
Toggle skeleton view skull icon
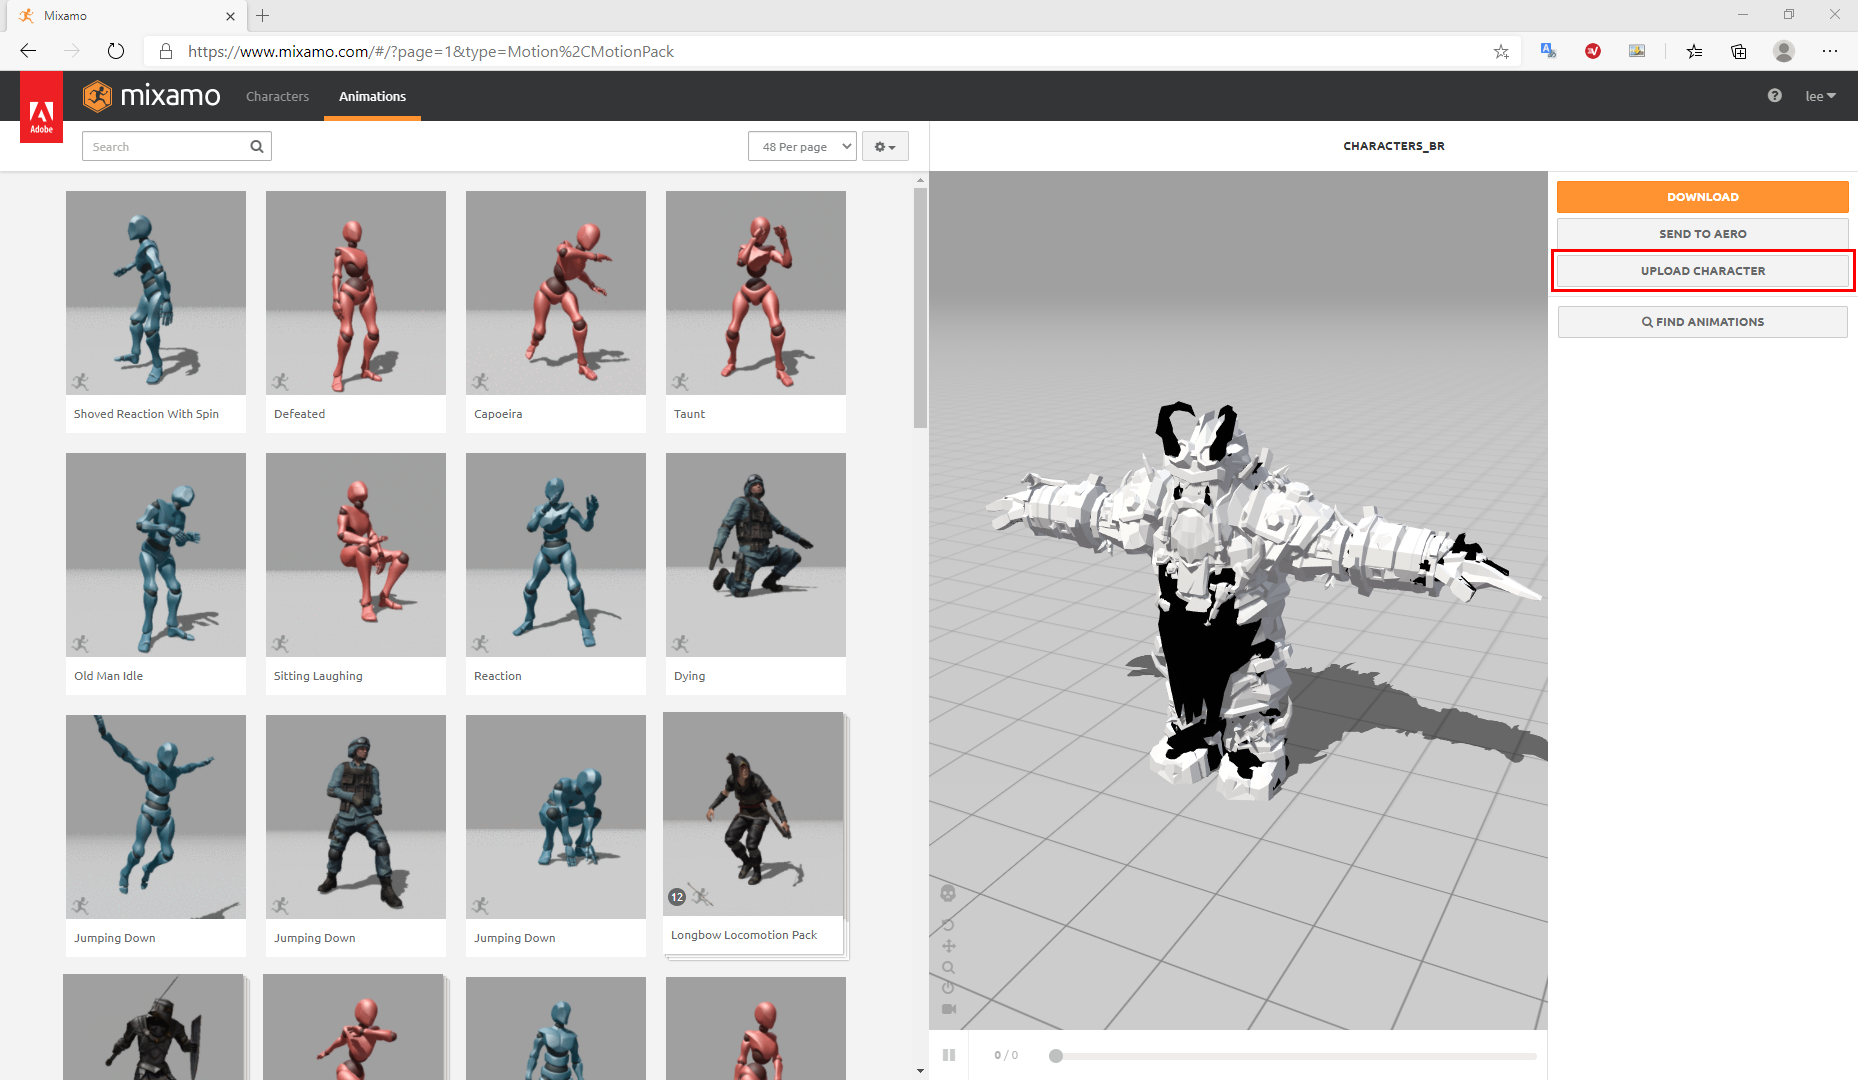pyautogui.click(x=948, y=893)
